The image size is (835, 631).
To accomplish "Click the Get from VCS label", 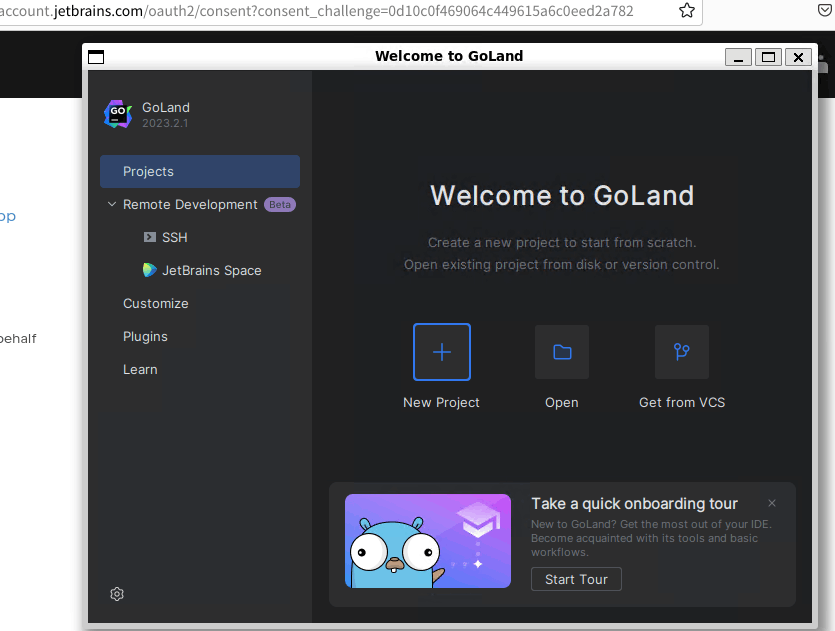I will point(682,403).
